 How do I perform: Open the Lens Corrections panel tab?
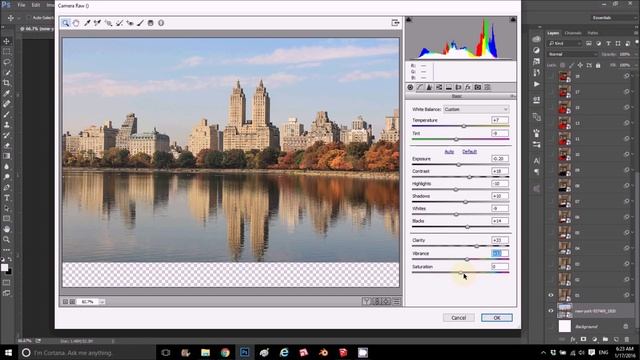tap(458, 87)
